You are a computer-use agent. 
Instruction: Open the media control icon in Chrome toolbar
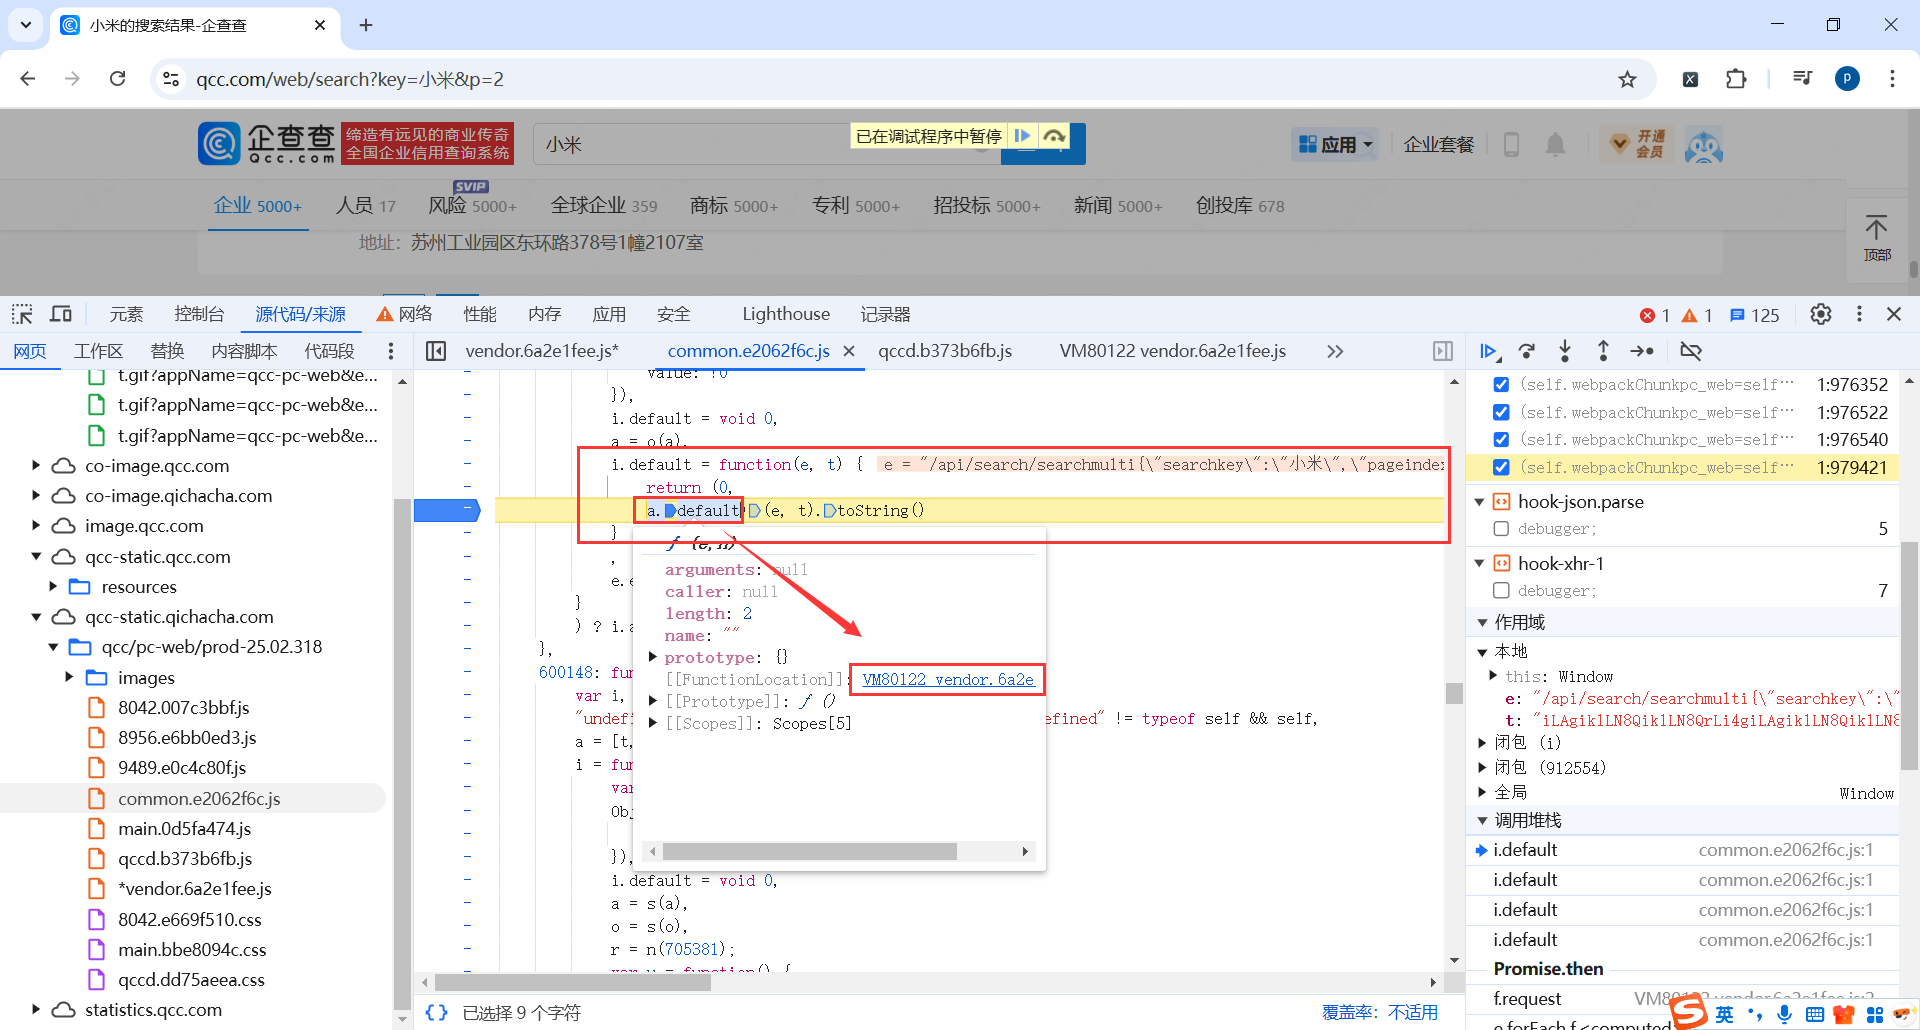[x=1803, y=79]
